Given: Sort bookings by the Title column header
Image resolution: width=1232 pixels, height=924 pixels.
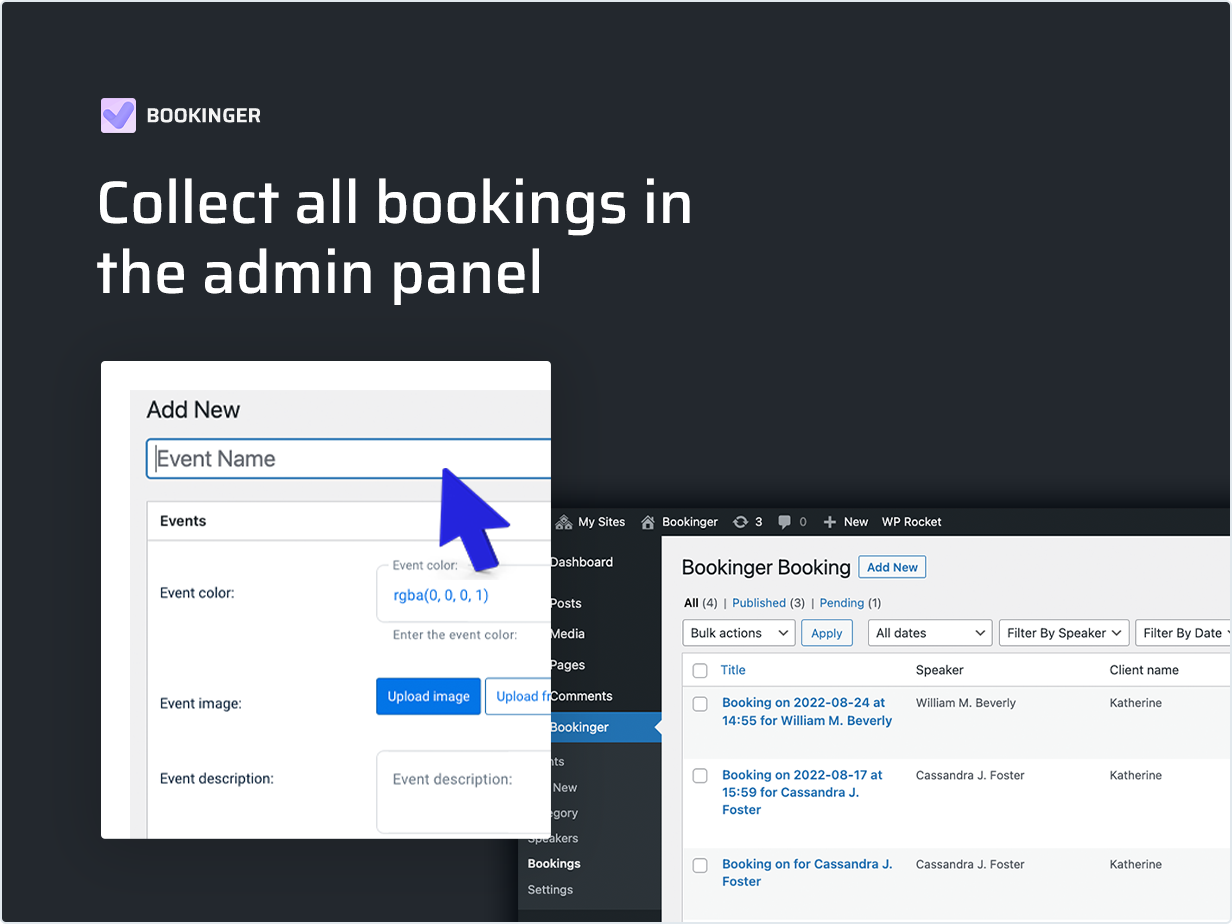Looking at the screenshot, I should pyautogui.click(x=733, y=670).
